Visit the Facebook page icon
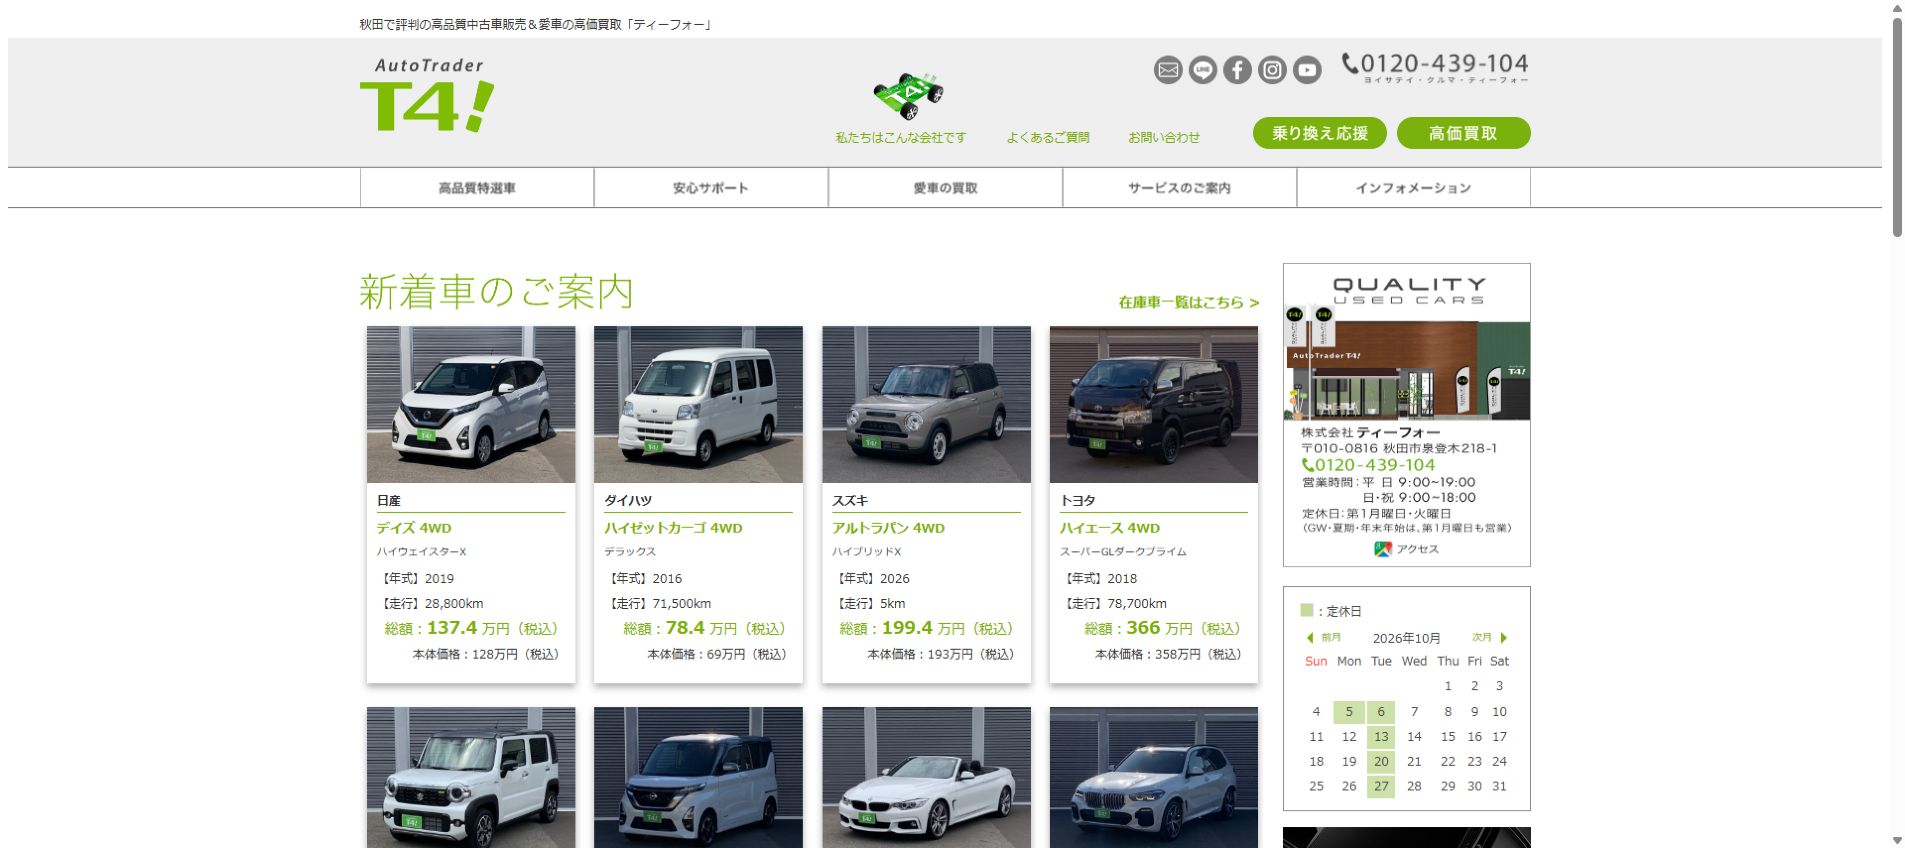 tap(1237, 69)
